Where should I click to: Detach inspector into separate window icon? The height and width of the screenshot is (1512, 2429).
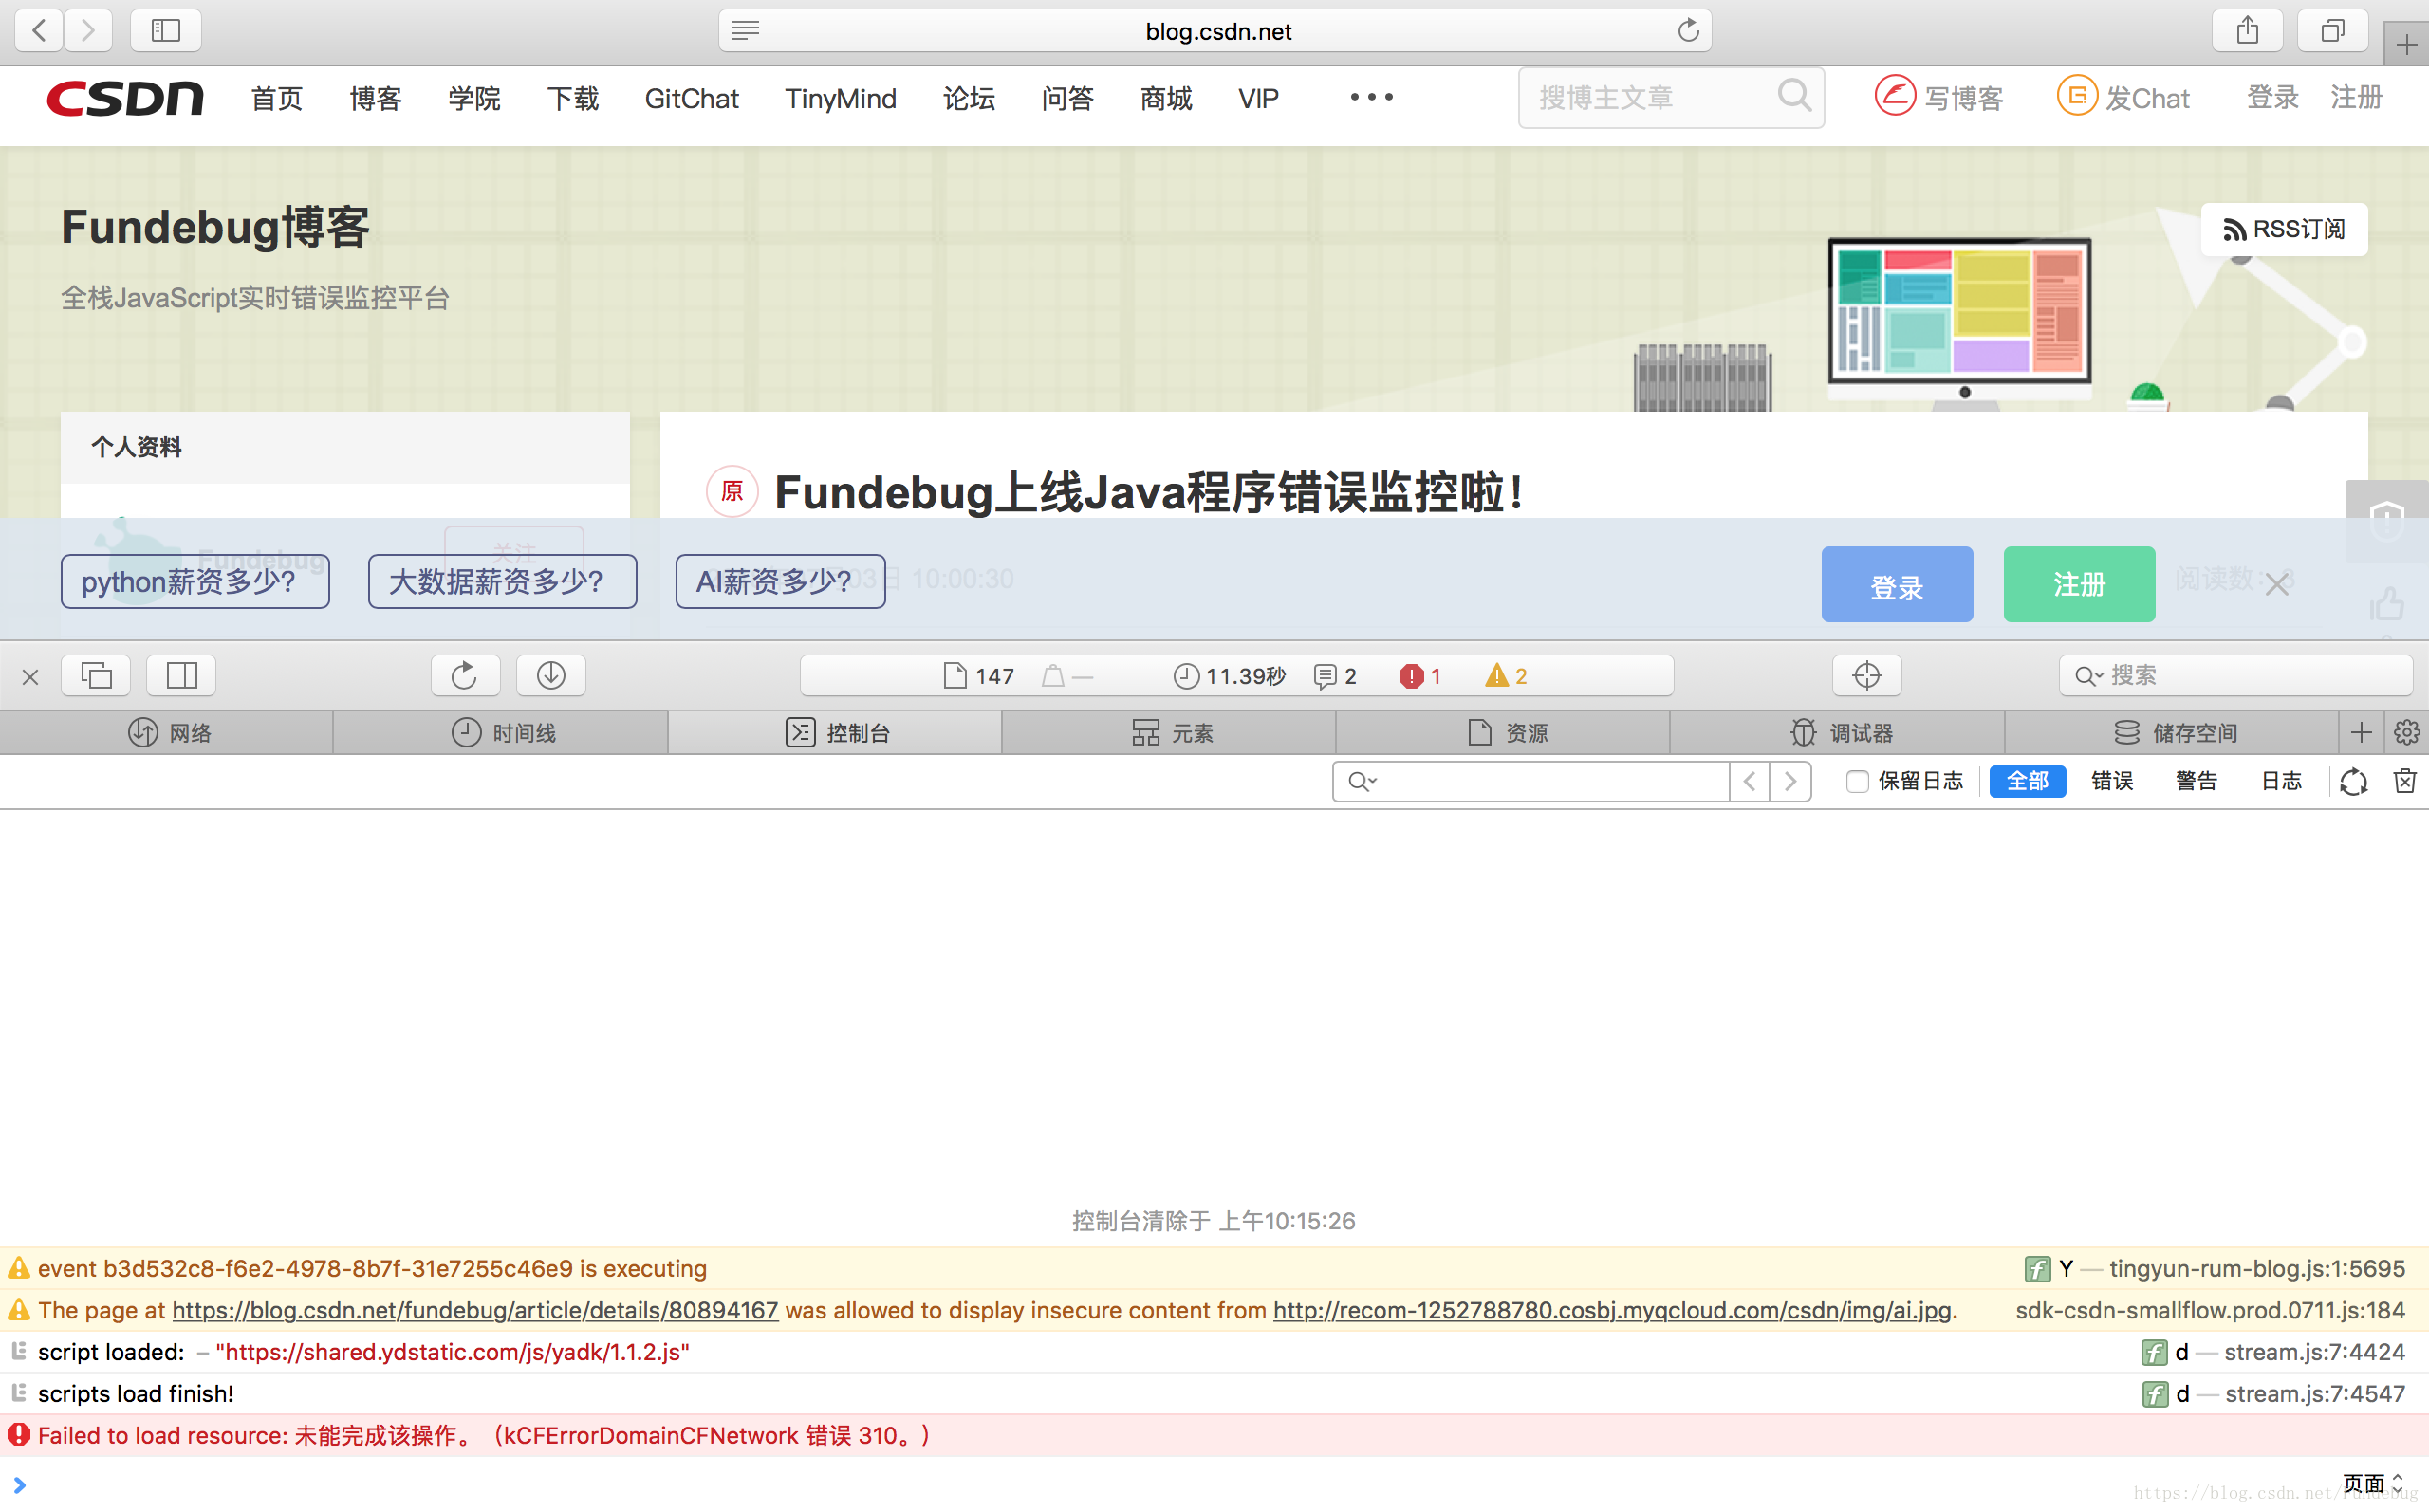tap(96, 676)
